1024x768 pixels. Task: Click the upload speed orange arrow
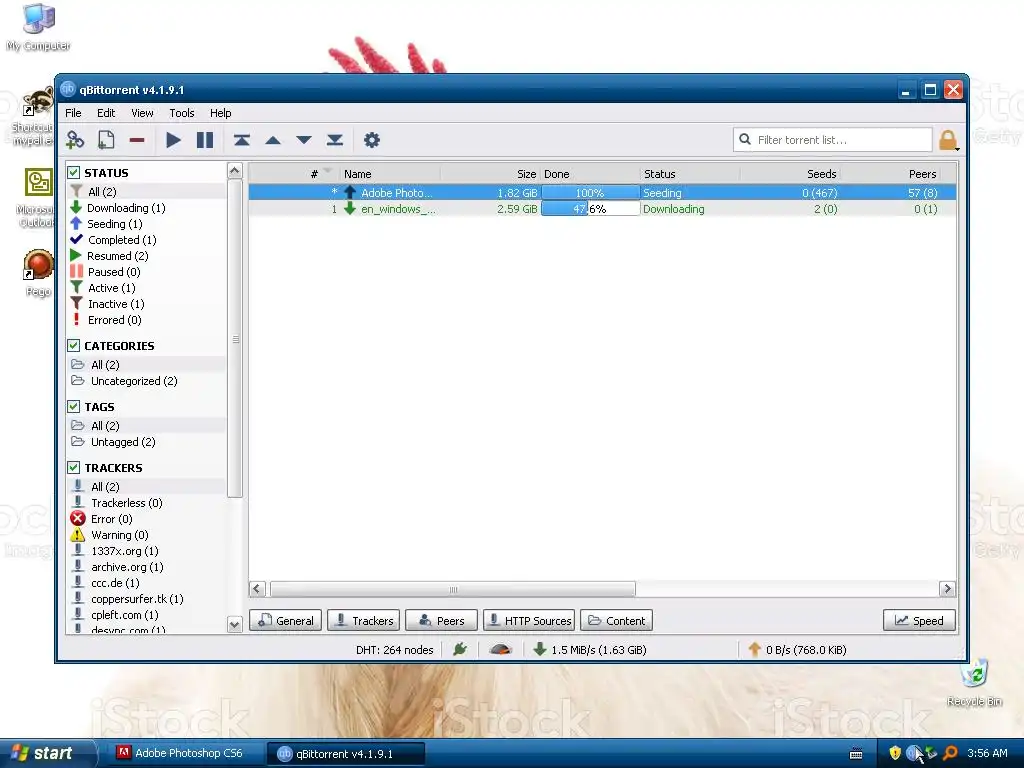(754, 649)
